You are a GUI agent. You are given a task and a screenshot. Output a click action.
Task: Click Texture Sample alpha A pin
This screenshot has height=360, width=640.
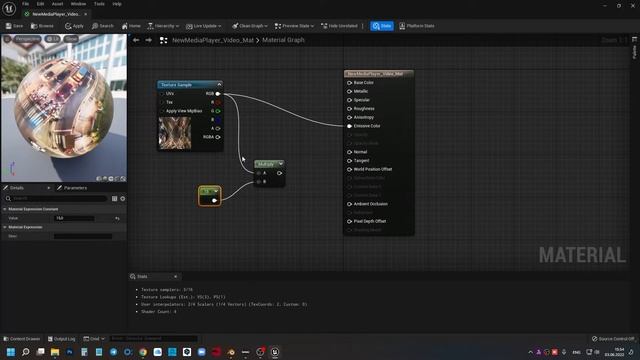point(218,128)
